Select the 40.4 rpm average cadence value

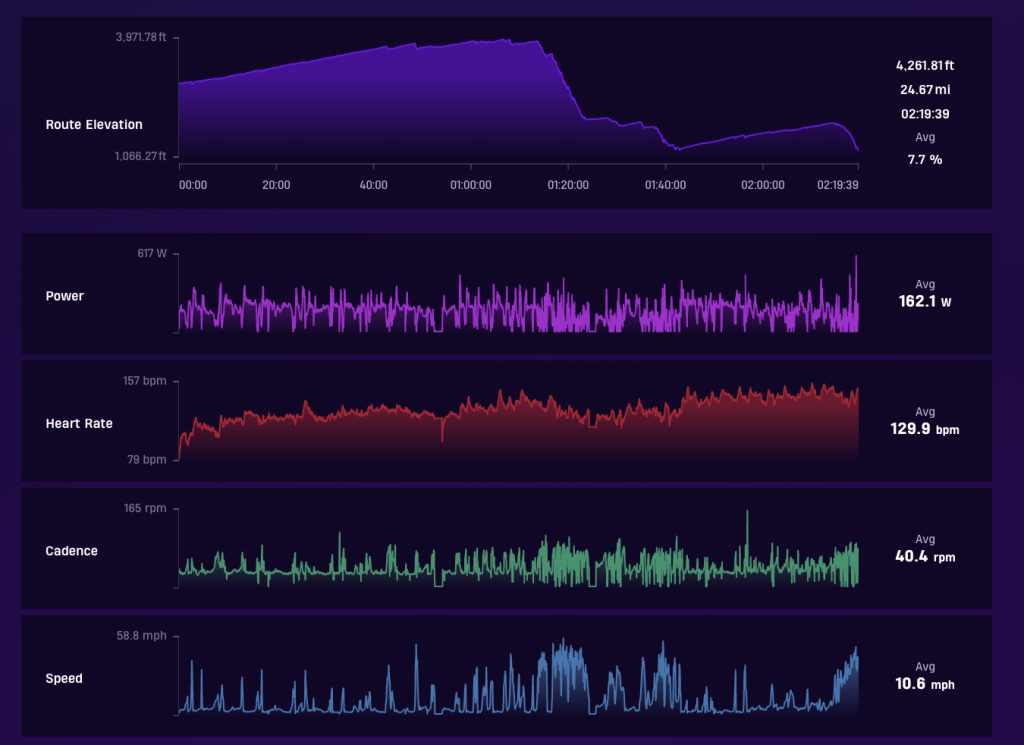925,556
